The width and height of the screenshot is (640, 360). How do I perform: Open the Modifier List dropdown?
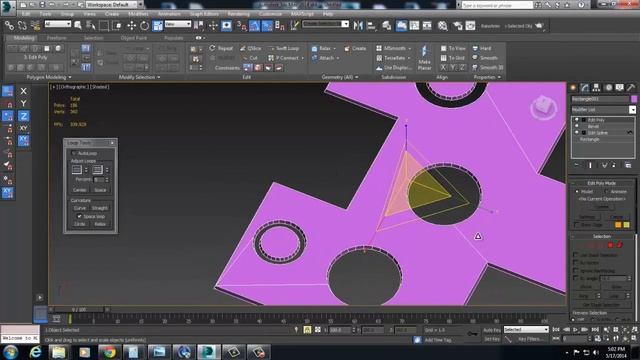point(632,110)
